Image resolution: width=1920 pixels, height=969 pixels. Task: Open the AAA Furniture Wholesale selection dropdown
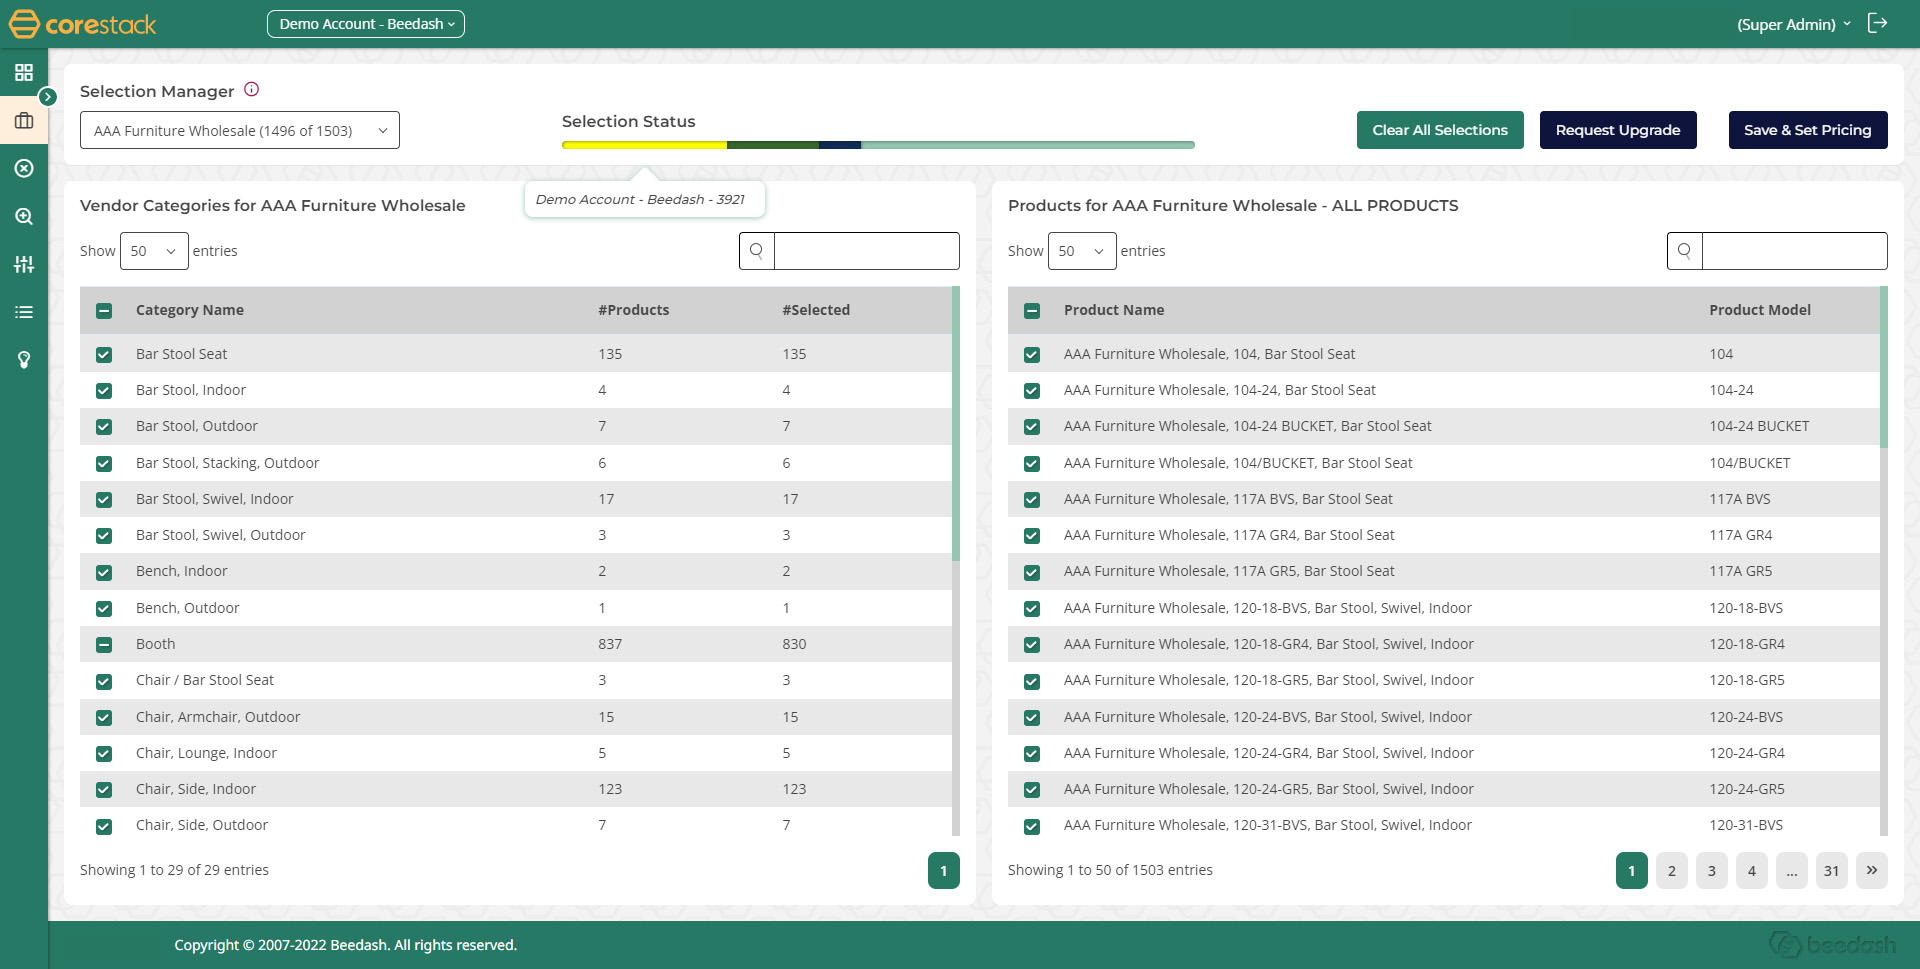tap(239, 130)
